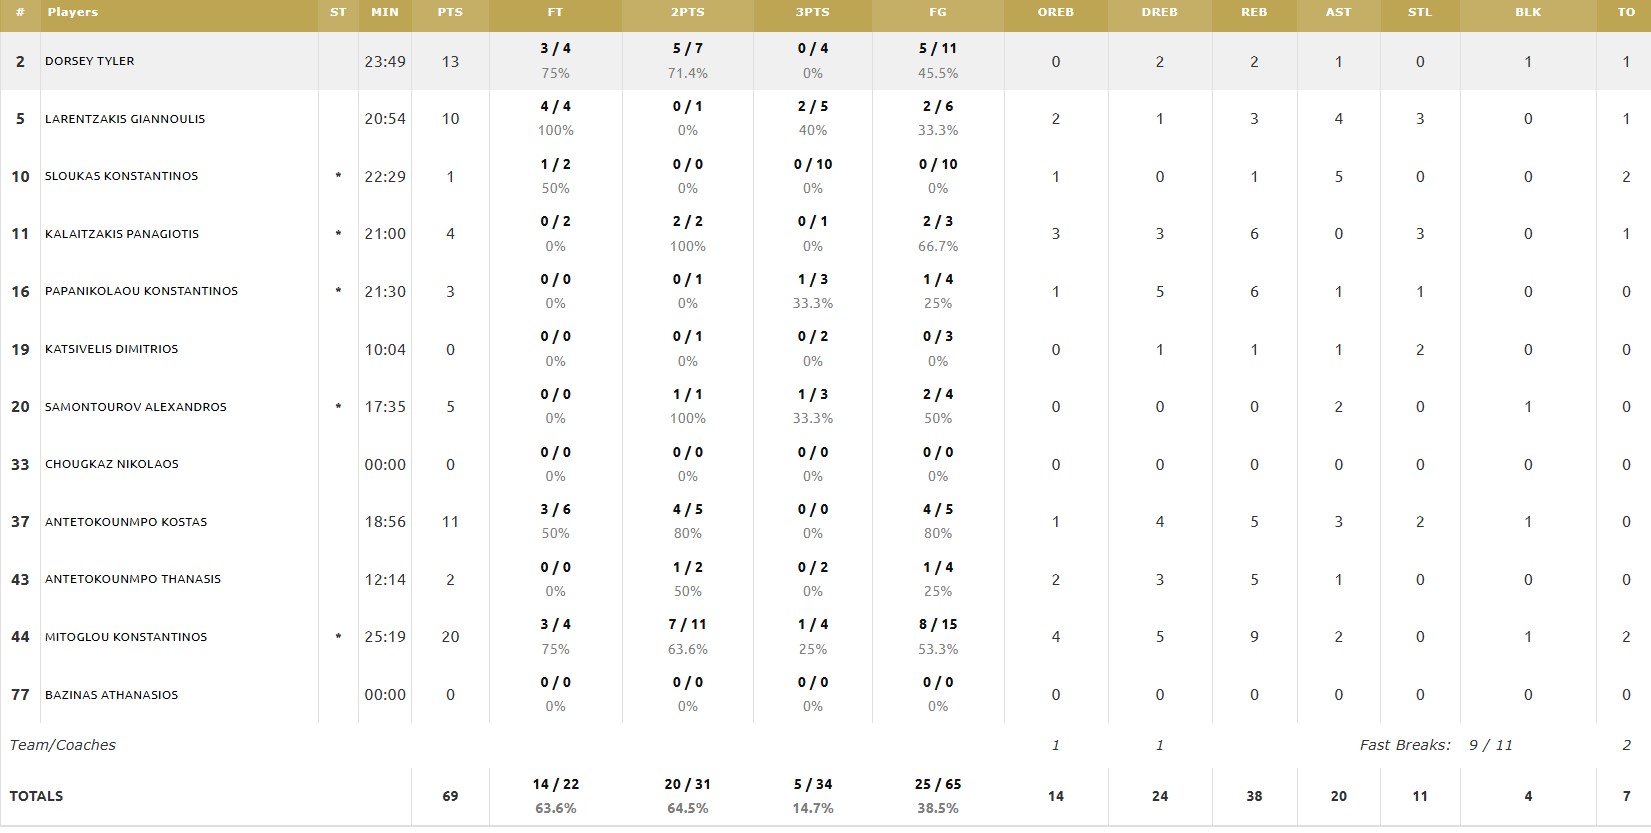This screenshot has height=833, width=1651.
Task: Click ANTETOKOUNMPO THANASIS row name
Action: 133,579
